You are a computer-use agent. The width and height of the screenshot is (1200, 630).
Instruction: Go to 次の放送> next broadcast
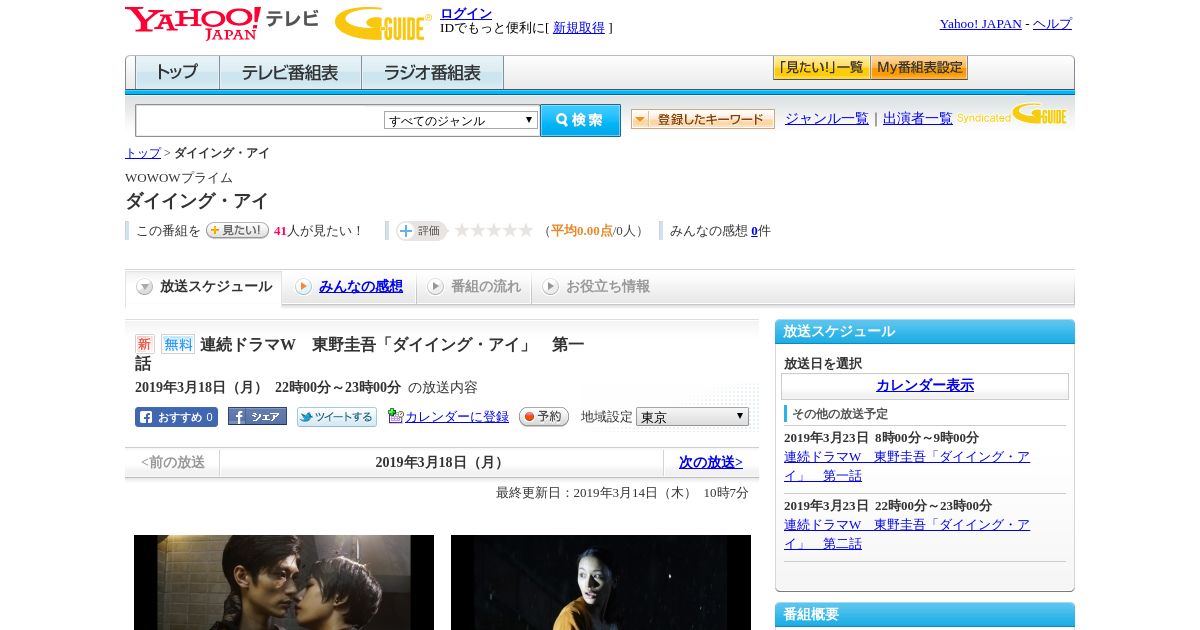(711, 462)
